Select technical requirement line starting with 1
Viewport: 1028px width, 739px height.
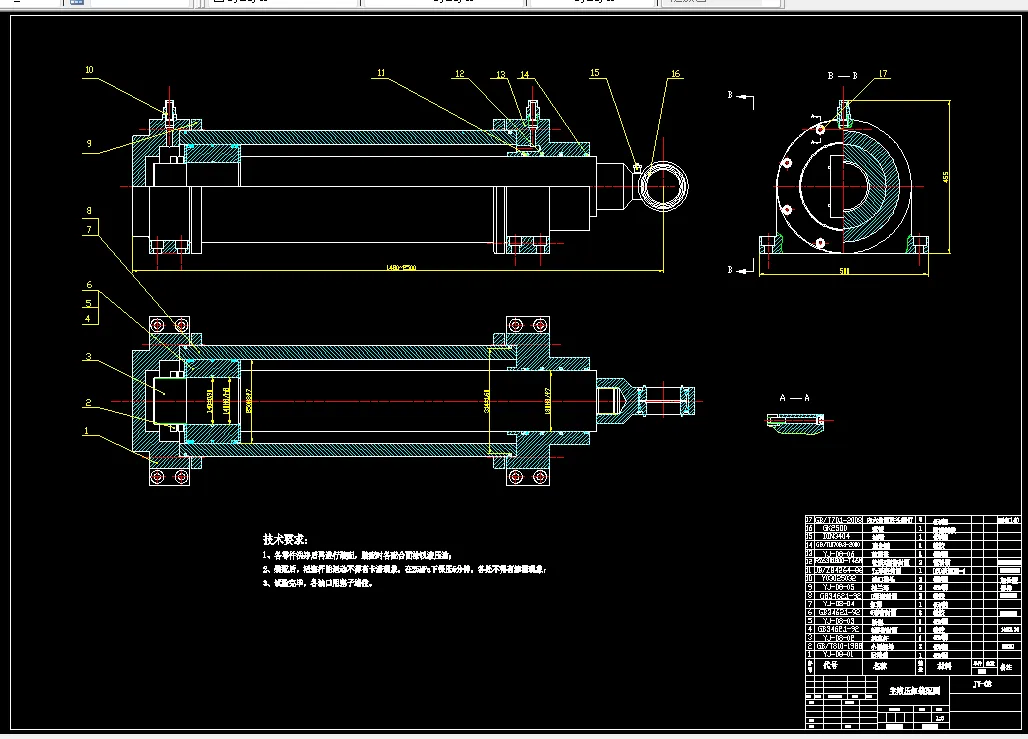[x=357, y=555]
